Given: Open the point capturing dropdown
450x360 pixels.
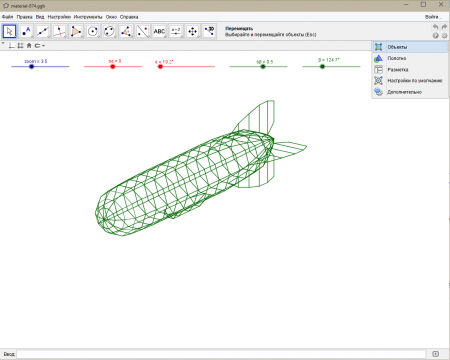Looking at the screenshot, I should click(x=40, y=46).
